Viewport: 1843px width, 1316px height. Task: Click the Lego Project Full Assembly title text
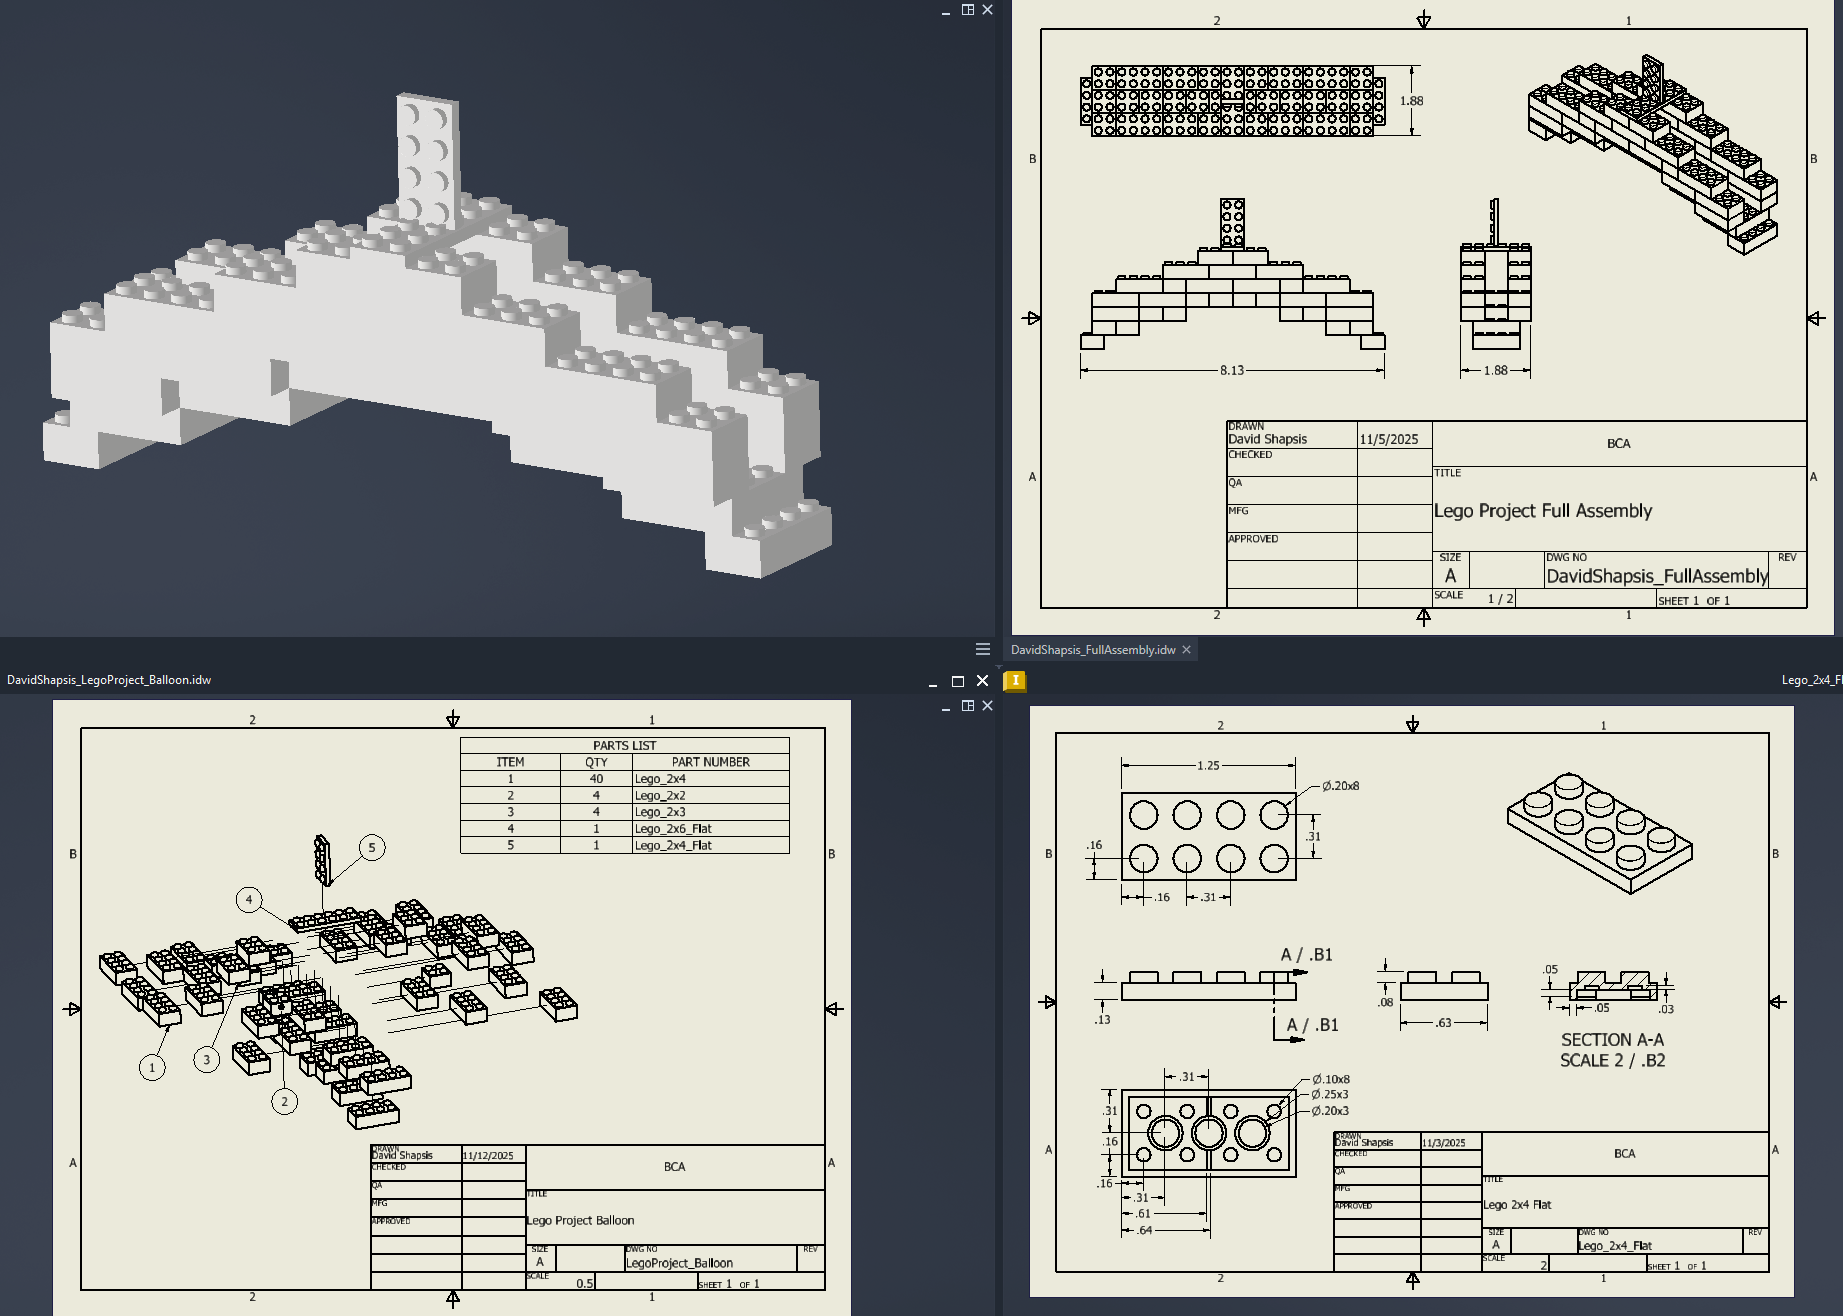(1542, 510)
